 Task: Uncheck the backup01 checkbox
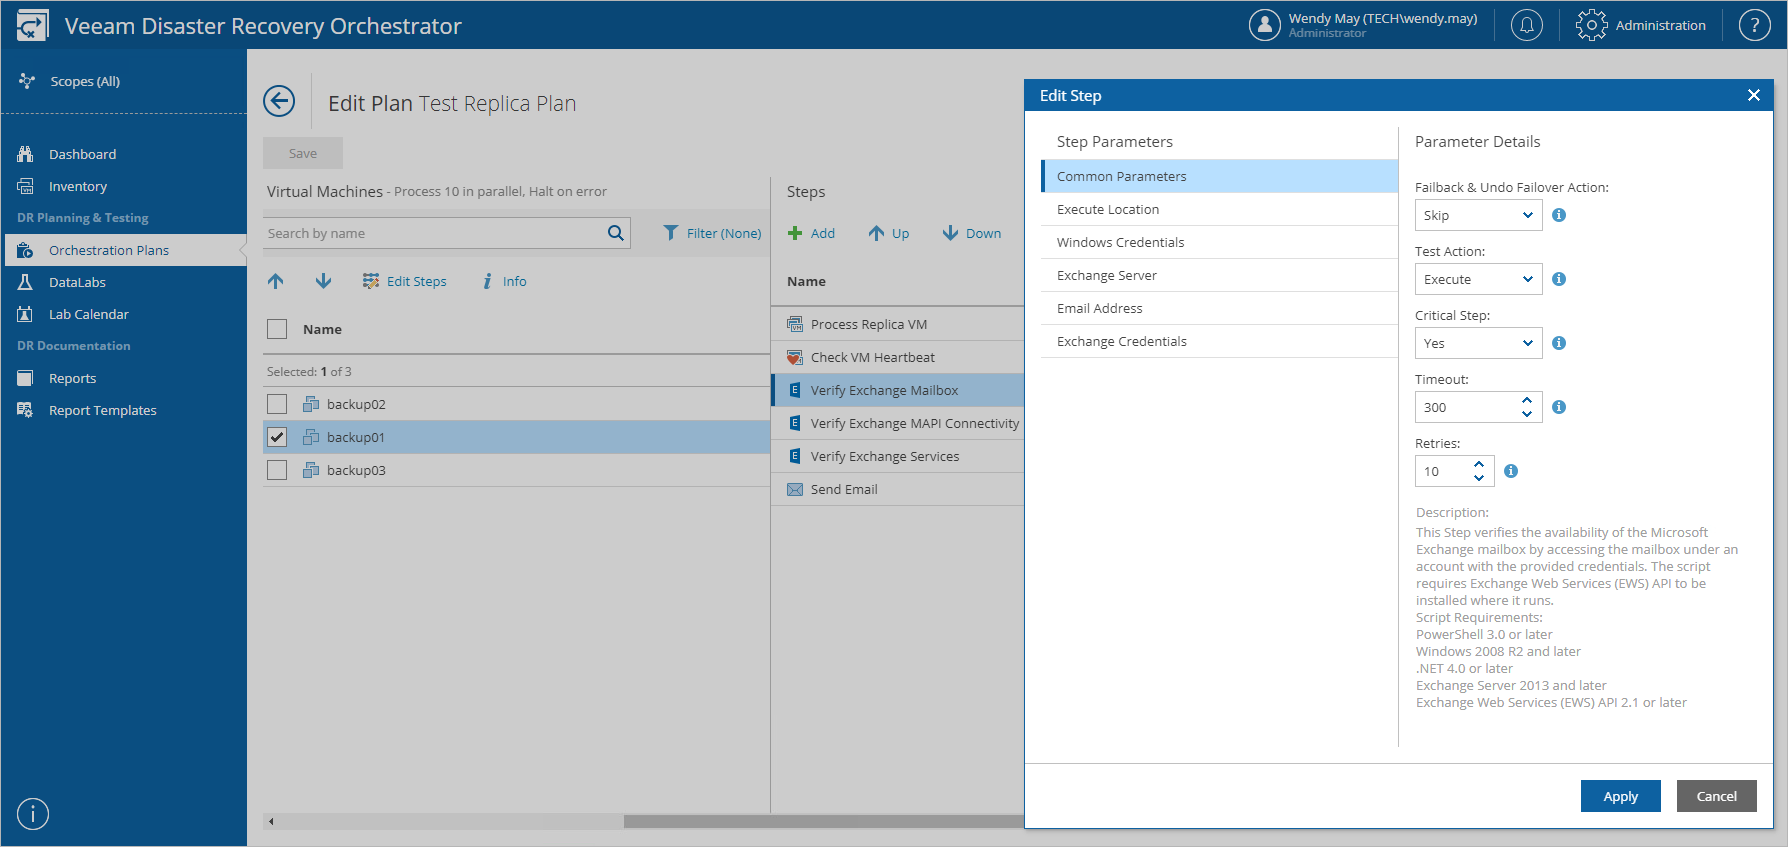pyautogui.click(x=277, y=437)
